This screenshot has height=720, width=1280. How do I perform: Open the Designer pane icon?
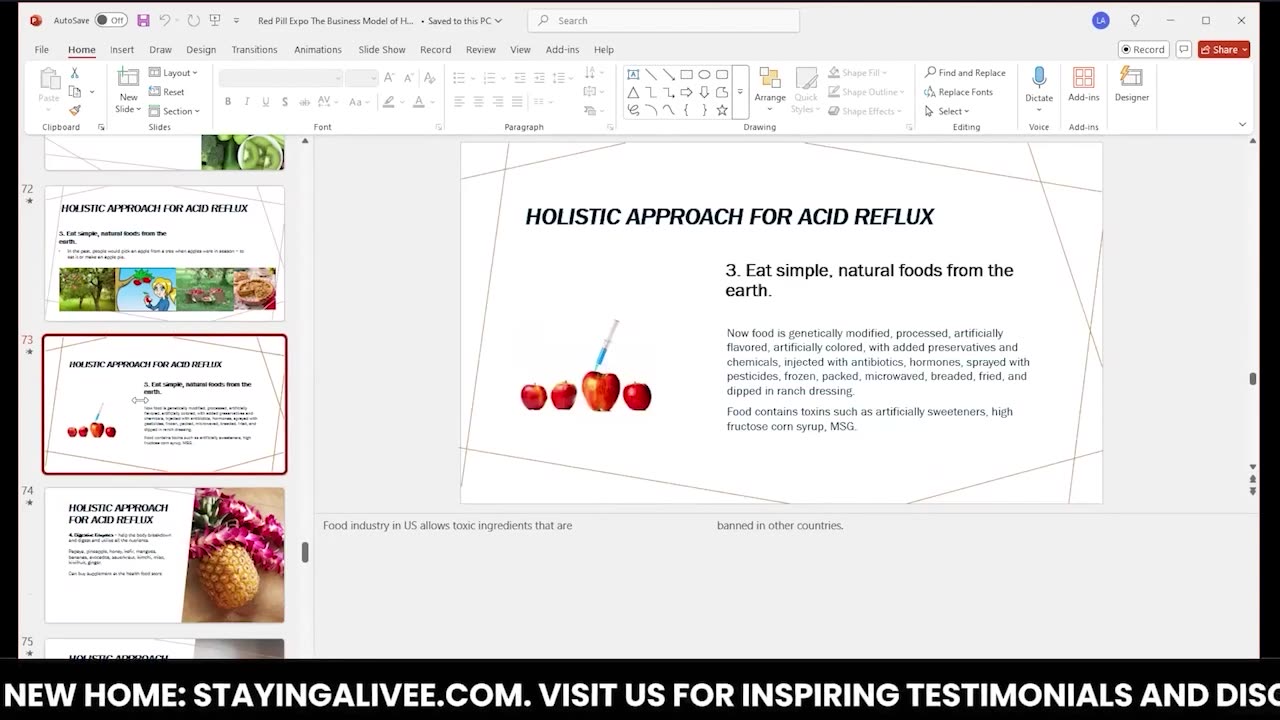[1132, 78]
